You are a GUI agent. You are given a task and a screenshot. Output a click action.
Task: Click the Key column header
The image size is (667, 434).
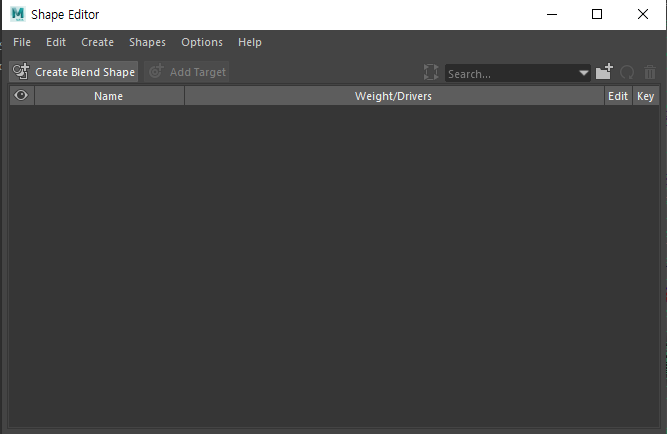(646, 96)
